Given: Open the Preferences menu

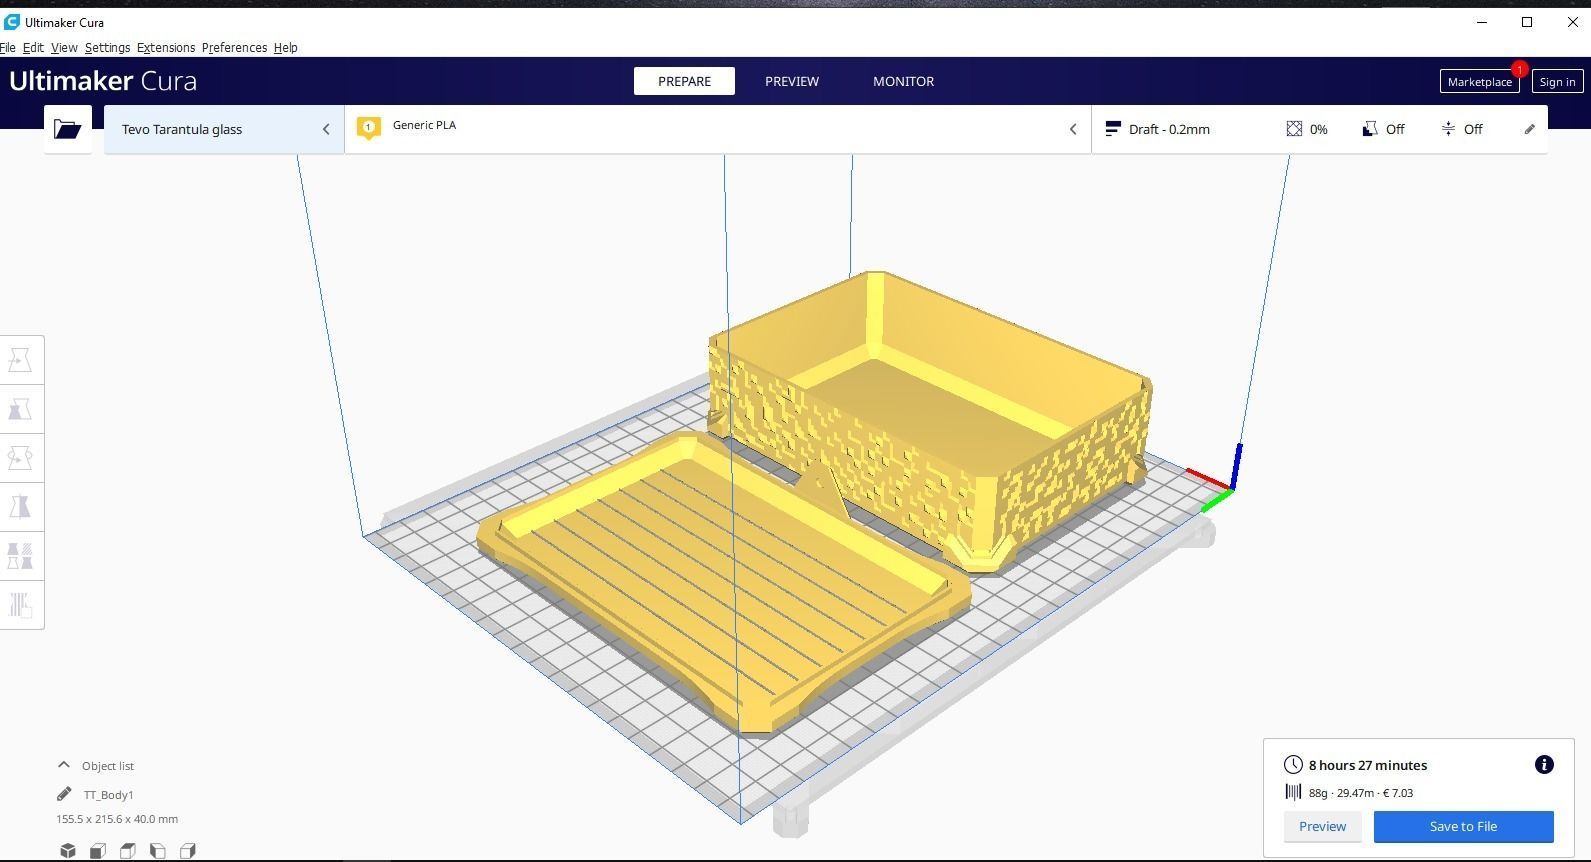Looking at the screenshot, I should point(234,48).
